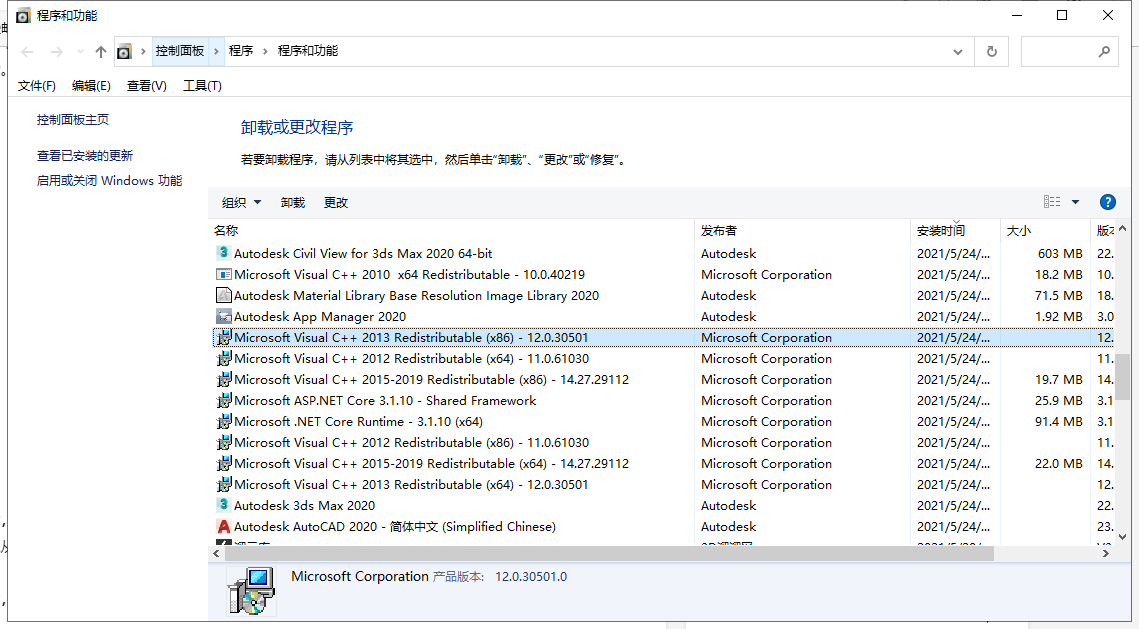Open the 编辑(E) menu
Viewport: 1139px width, 629px height.
[91, 86]
